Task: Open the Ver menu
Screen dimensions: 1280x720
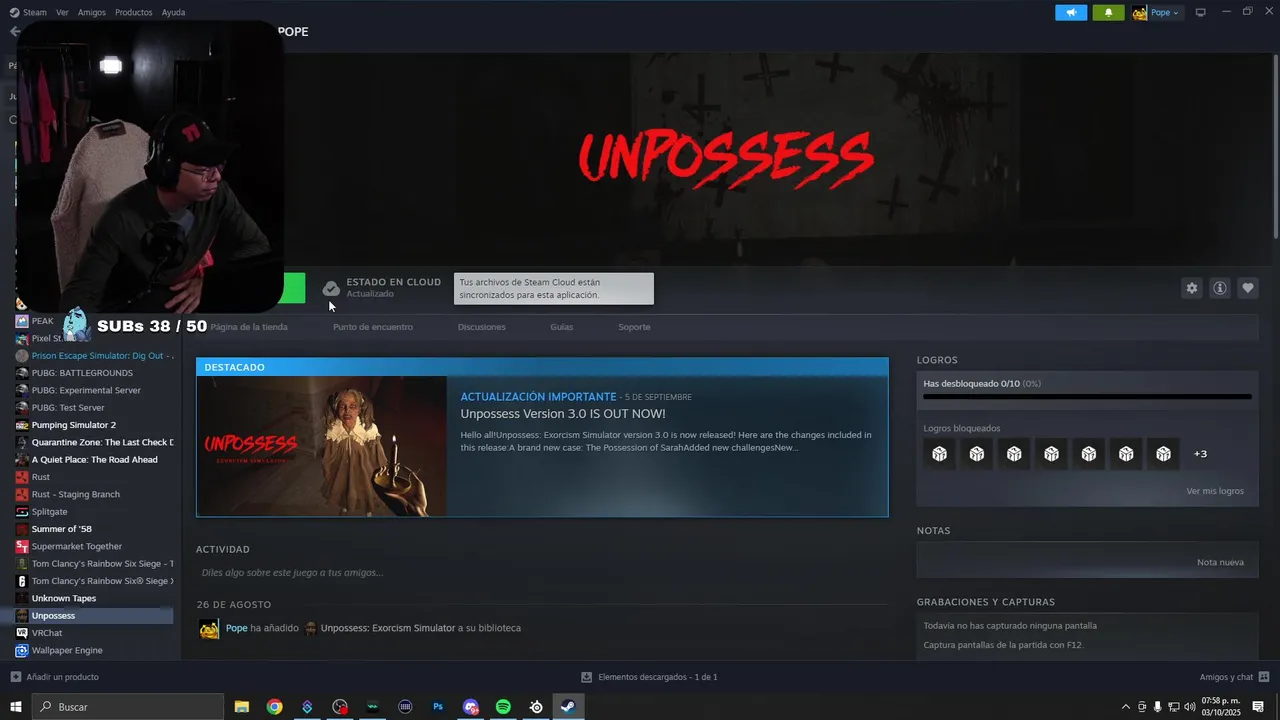Action: coord(62,13)
